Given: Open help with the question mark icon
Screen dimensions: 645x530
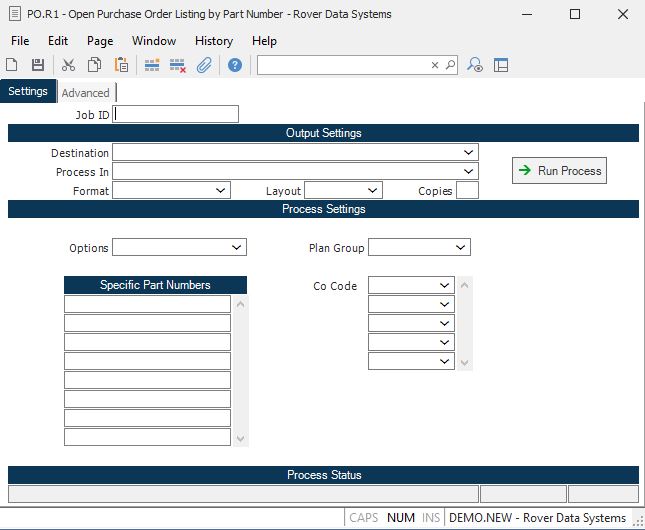Looking at the screenshot, I should tap(235, 65).
